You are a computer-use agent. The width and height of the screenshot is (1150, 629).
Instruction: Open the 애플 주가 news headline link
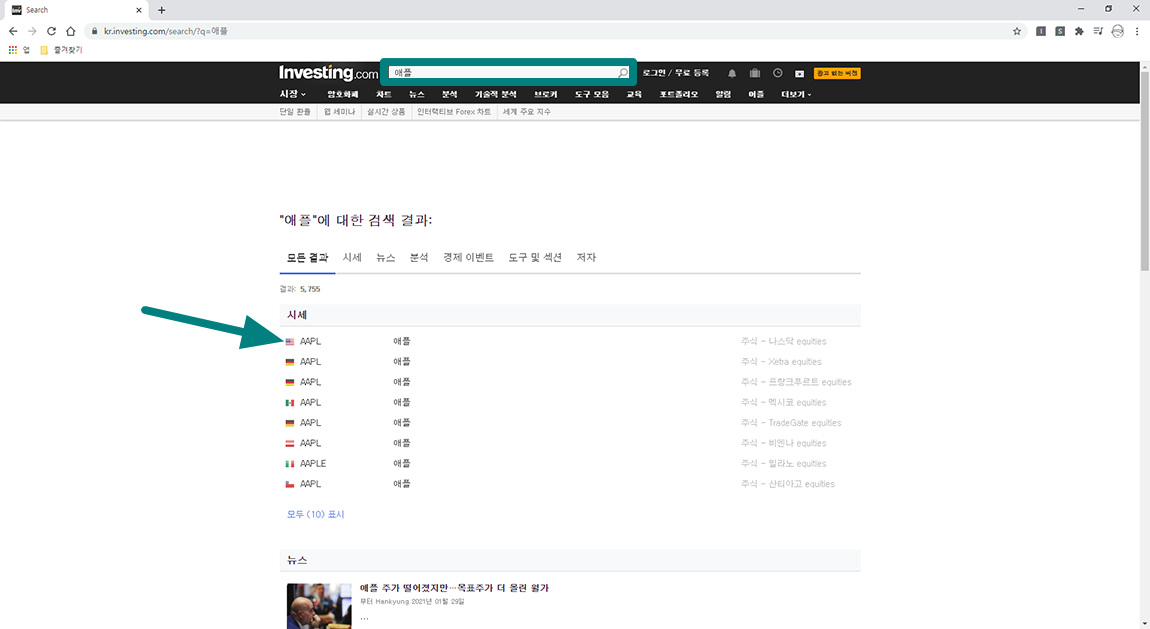pos(454,588)
